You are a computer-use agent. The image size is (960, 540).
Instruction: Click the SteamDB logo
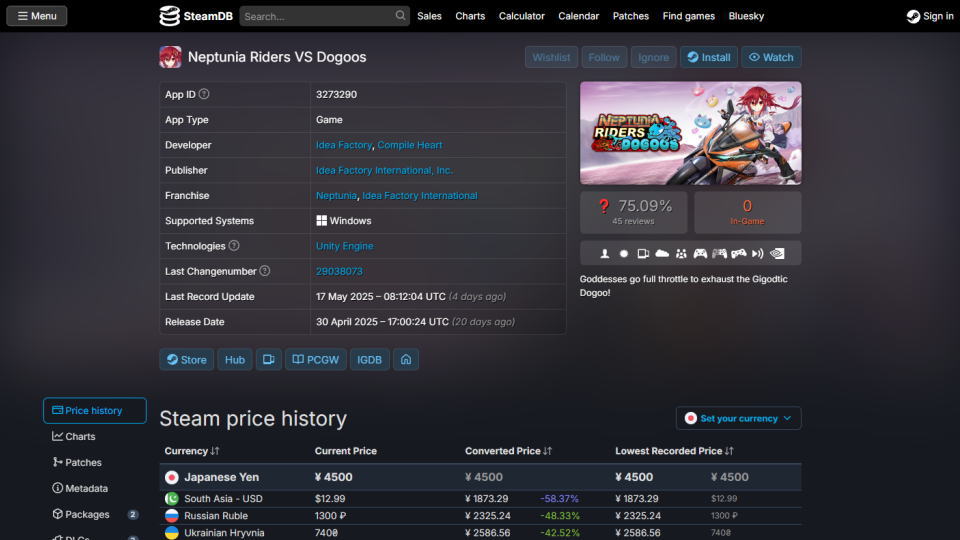point(196,16)
